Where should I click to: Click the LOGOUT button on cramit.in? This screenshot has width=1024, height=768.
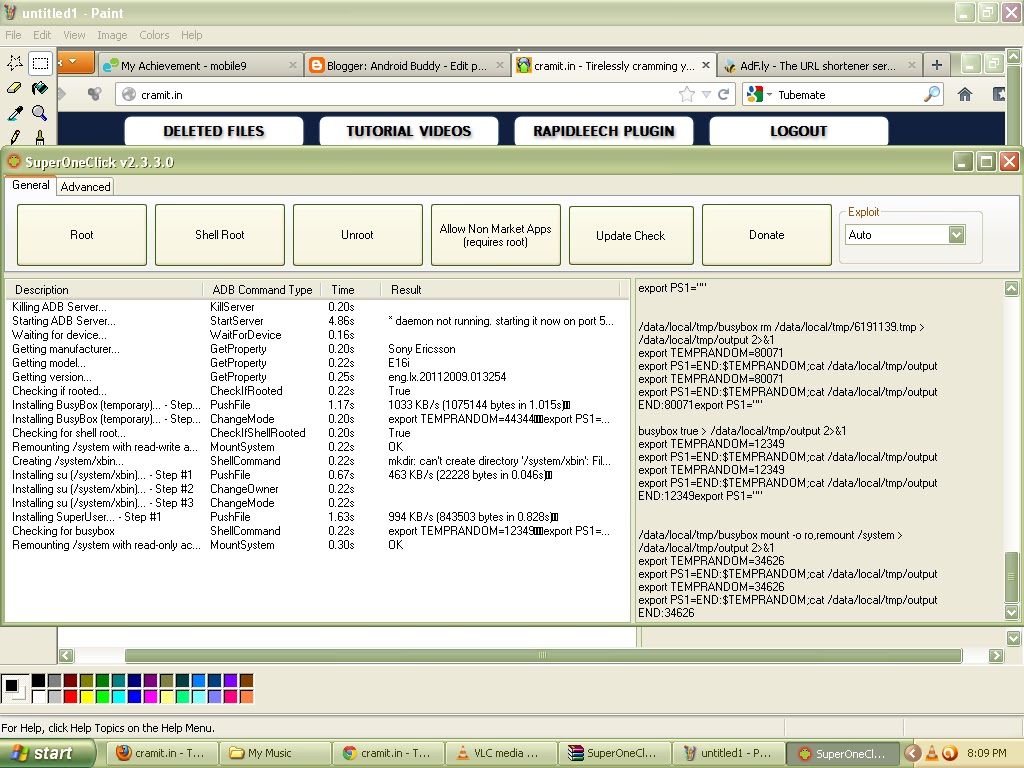click(799, 131)
